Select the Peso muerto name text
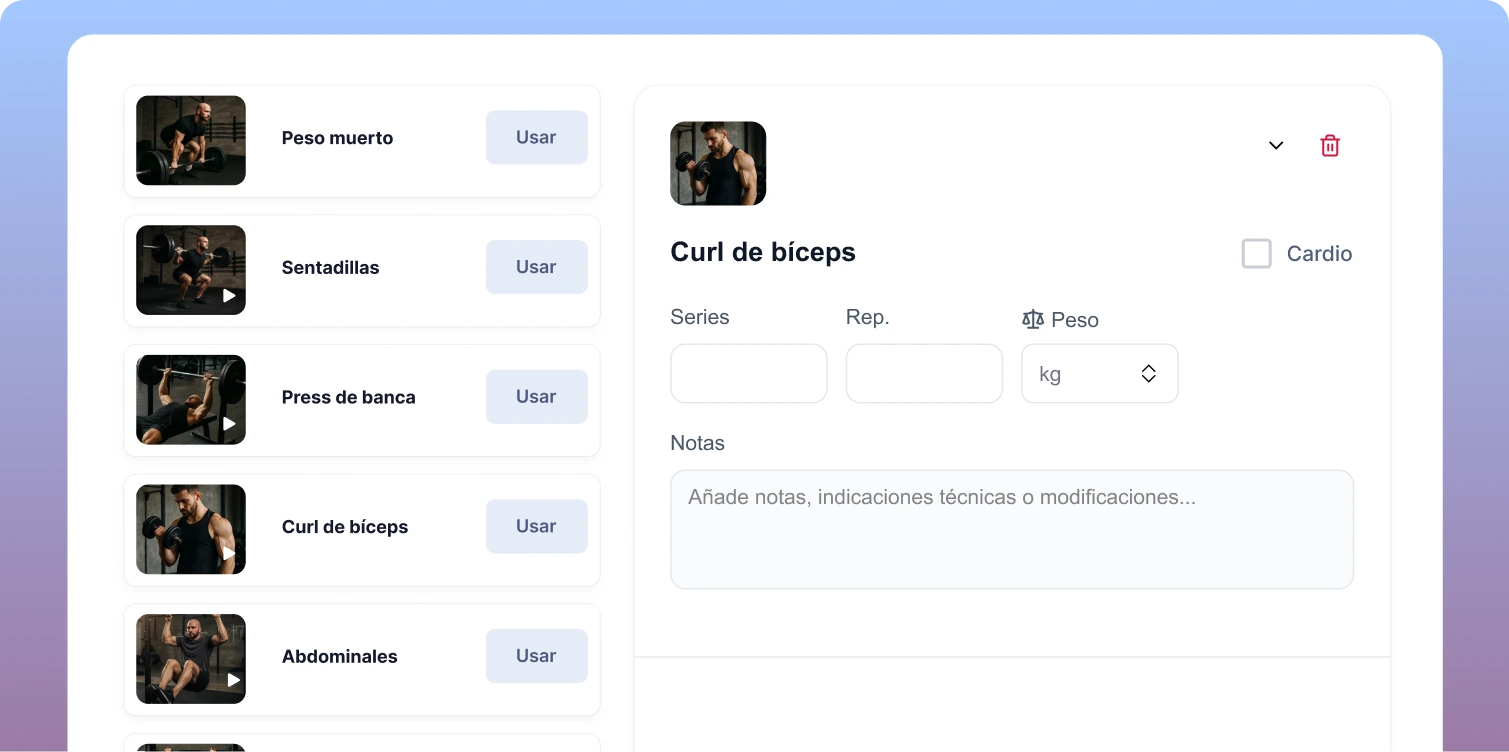This screenshot has width=1509, height=752. (x=337, y=138)
